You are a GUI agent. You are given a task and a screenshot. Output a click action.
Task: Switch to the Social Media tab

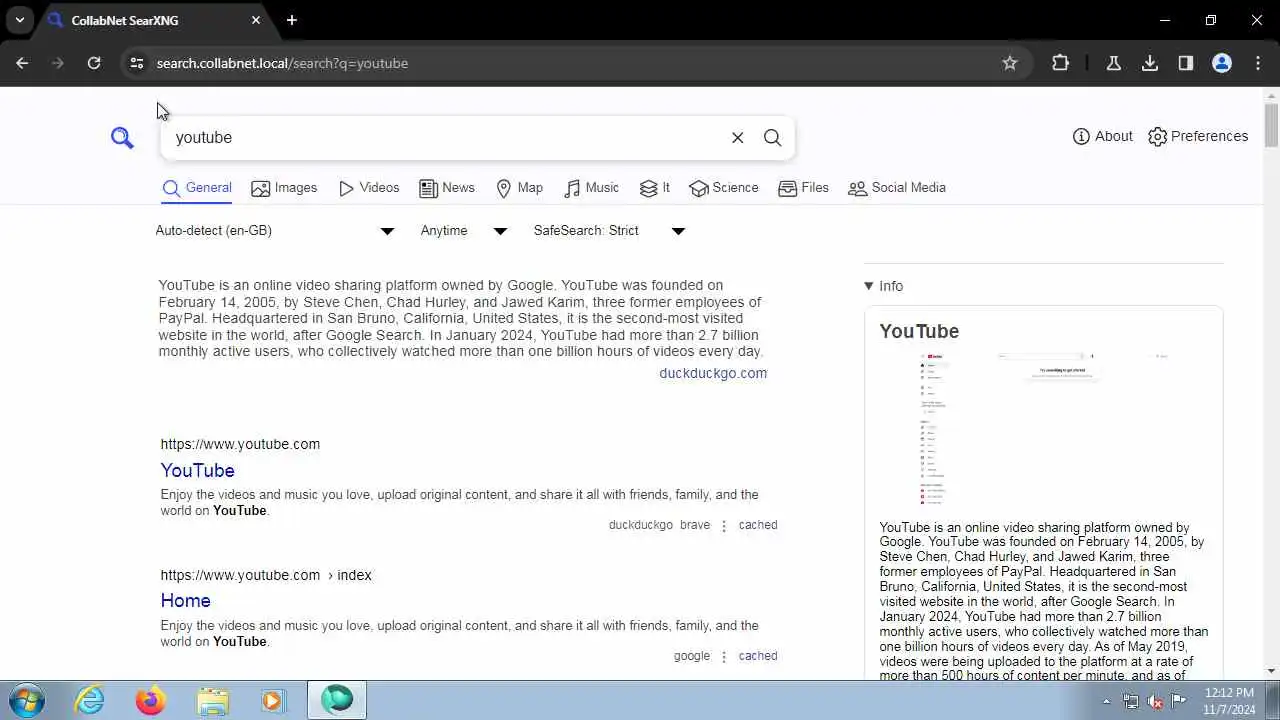897,188
